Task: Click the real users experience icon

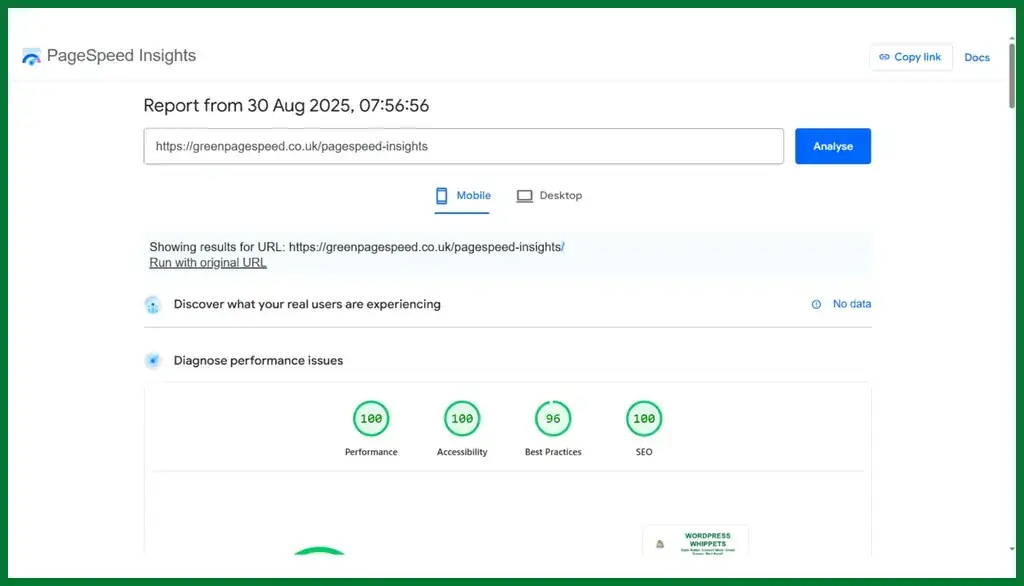Action: [x=152, y=304]
